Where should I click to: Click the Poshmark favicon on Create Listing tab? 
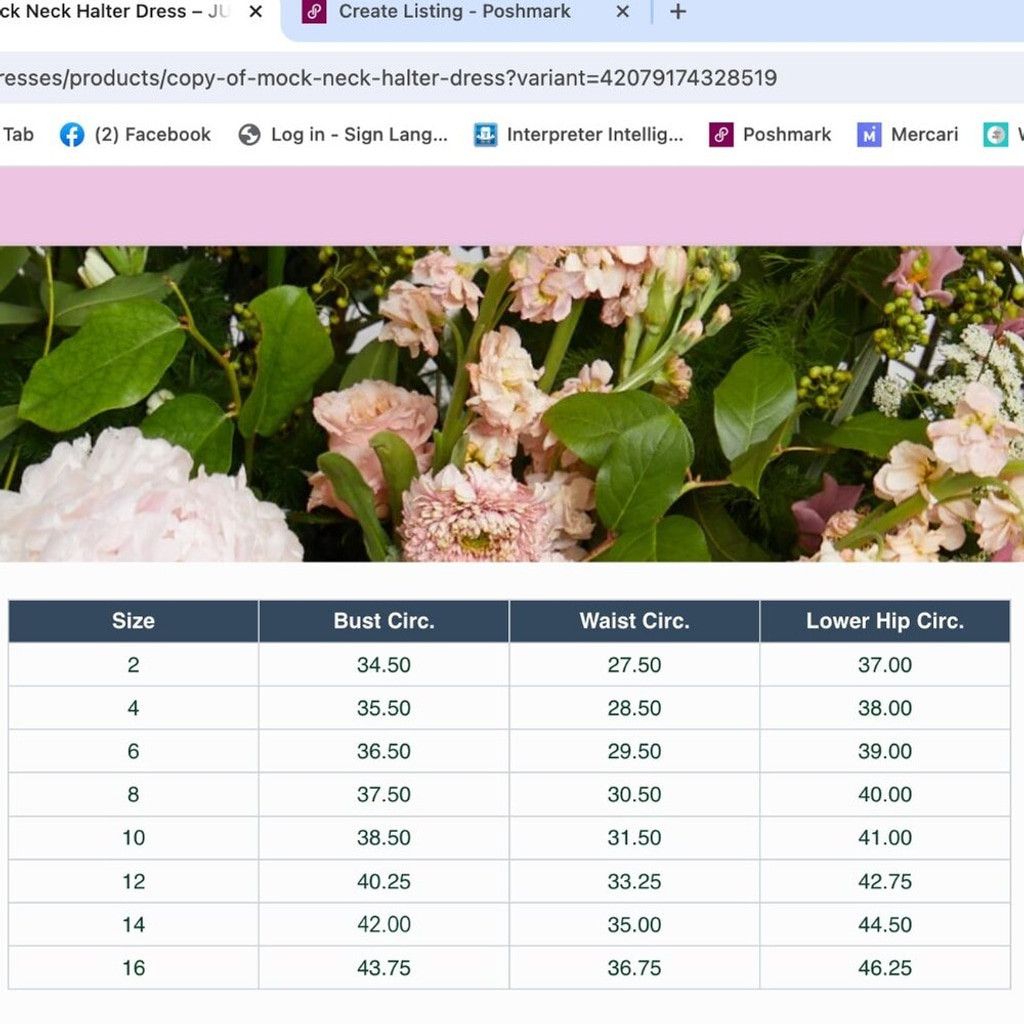pyautogui.click(x=314, y=11)
